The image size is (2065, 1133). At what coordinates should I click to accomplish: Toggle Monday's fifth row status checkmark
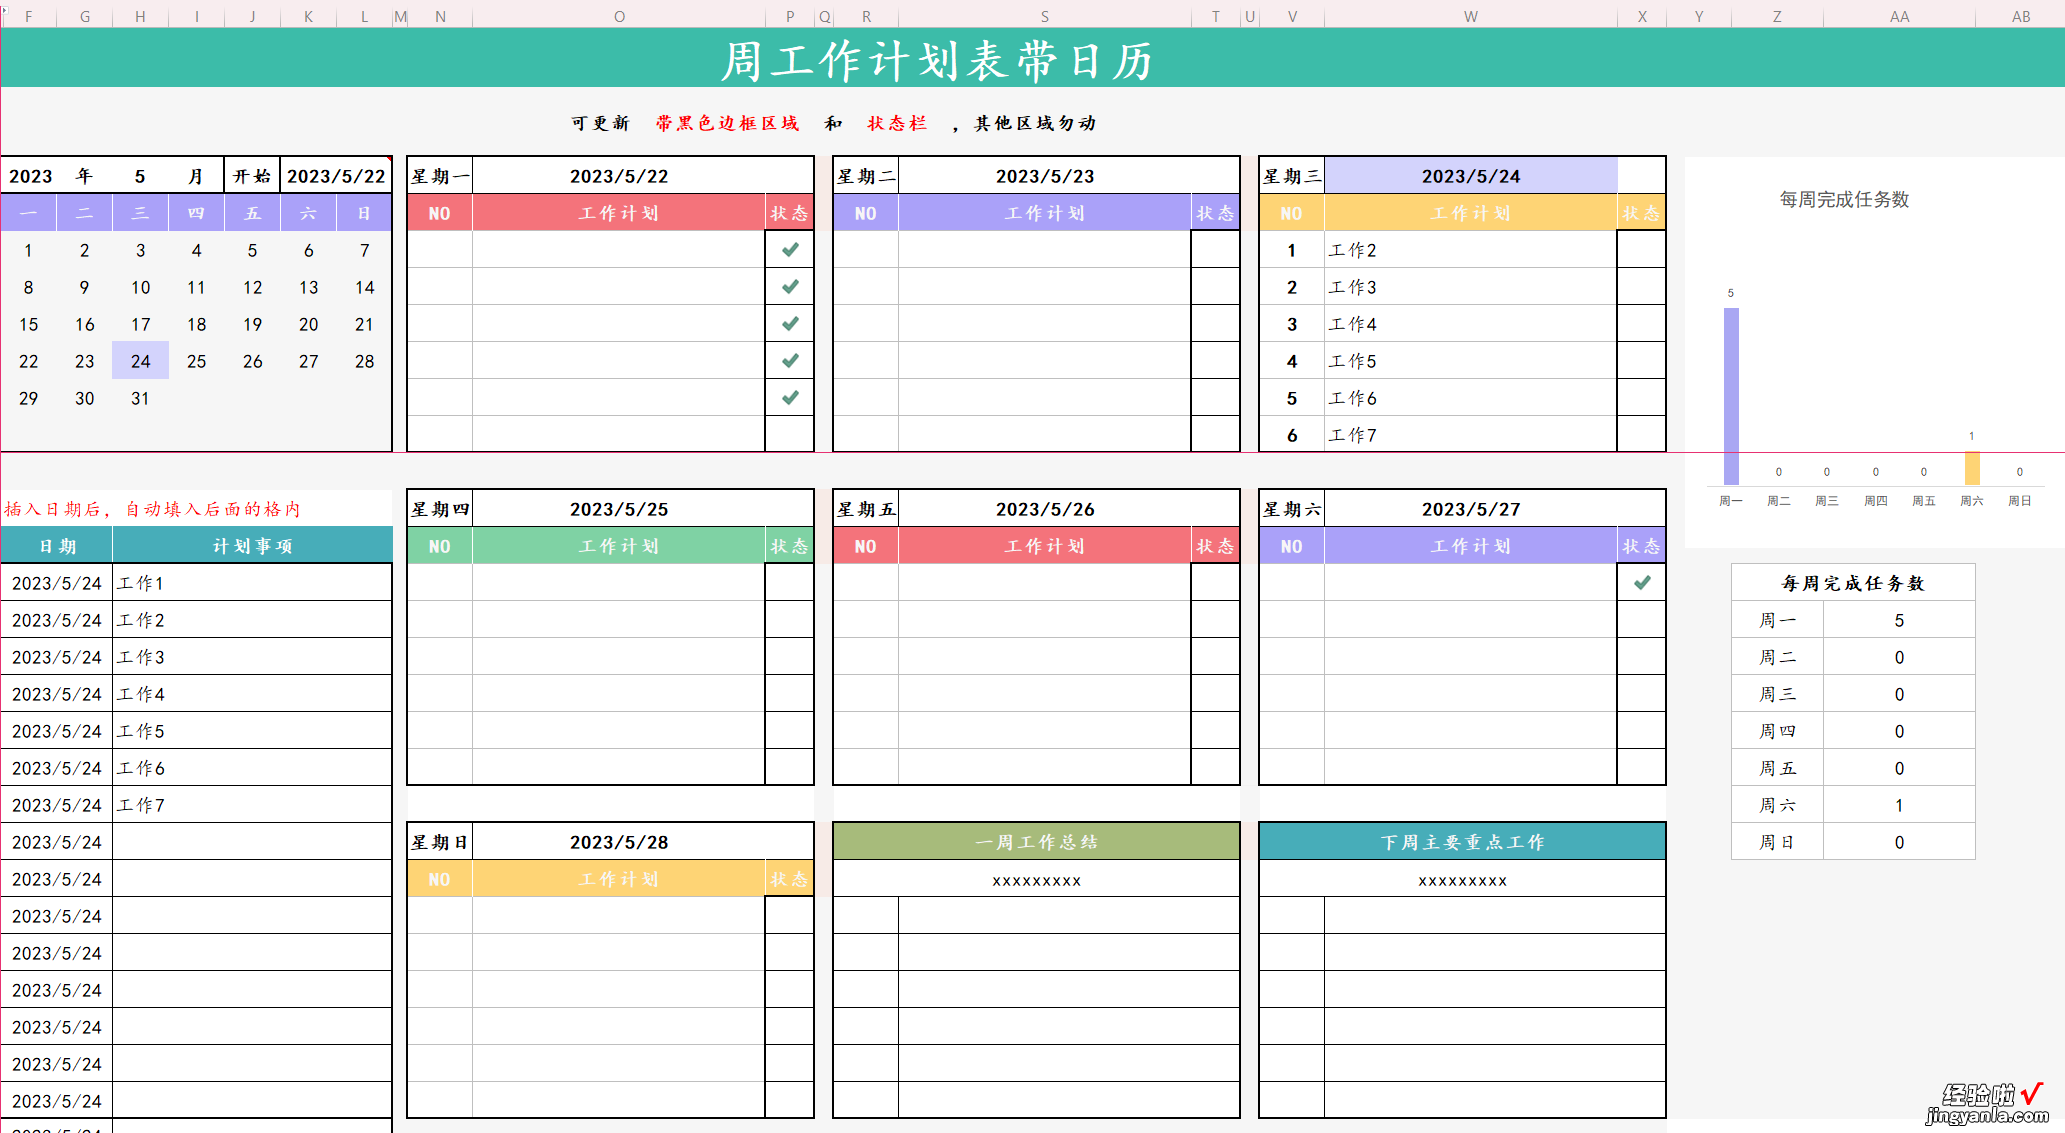click(x=790, y=398)
